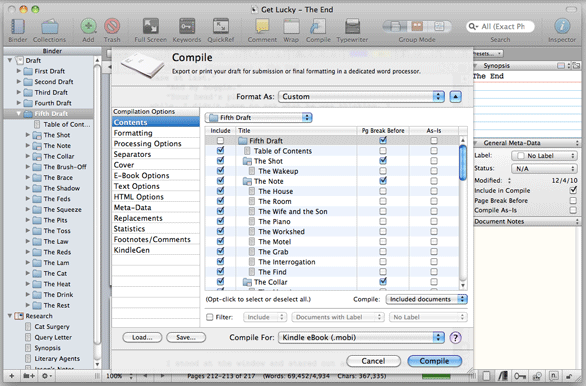This screenshot has height=386, width=586.
Task: Open the Binder toolbar icon
Action: coord(18,27)
